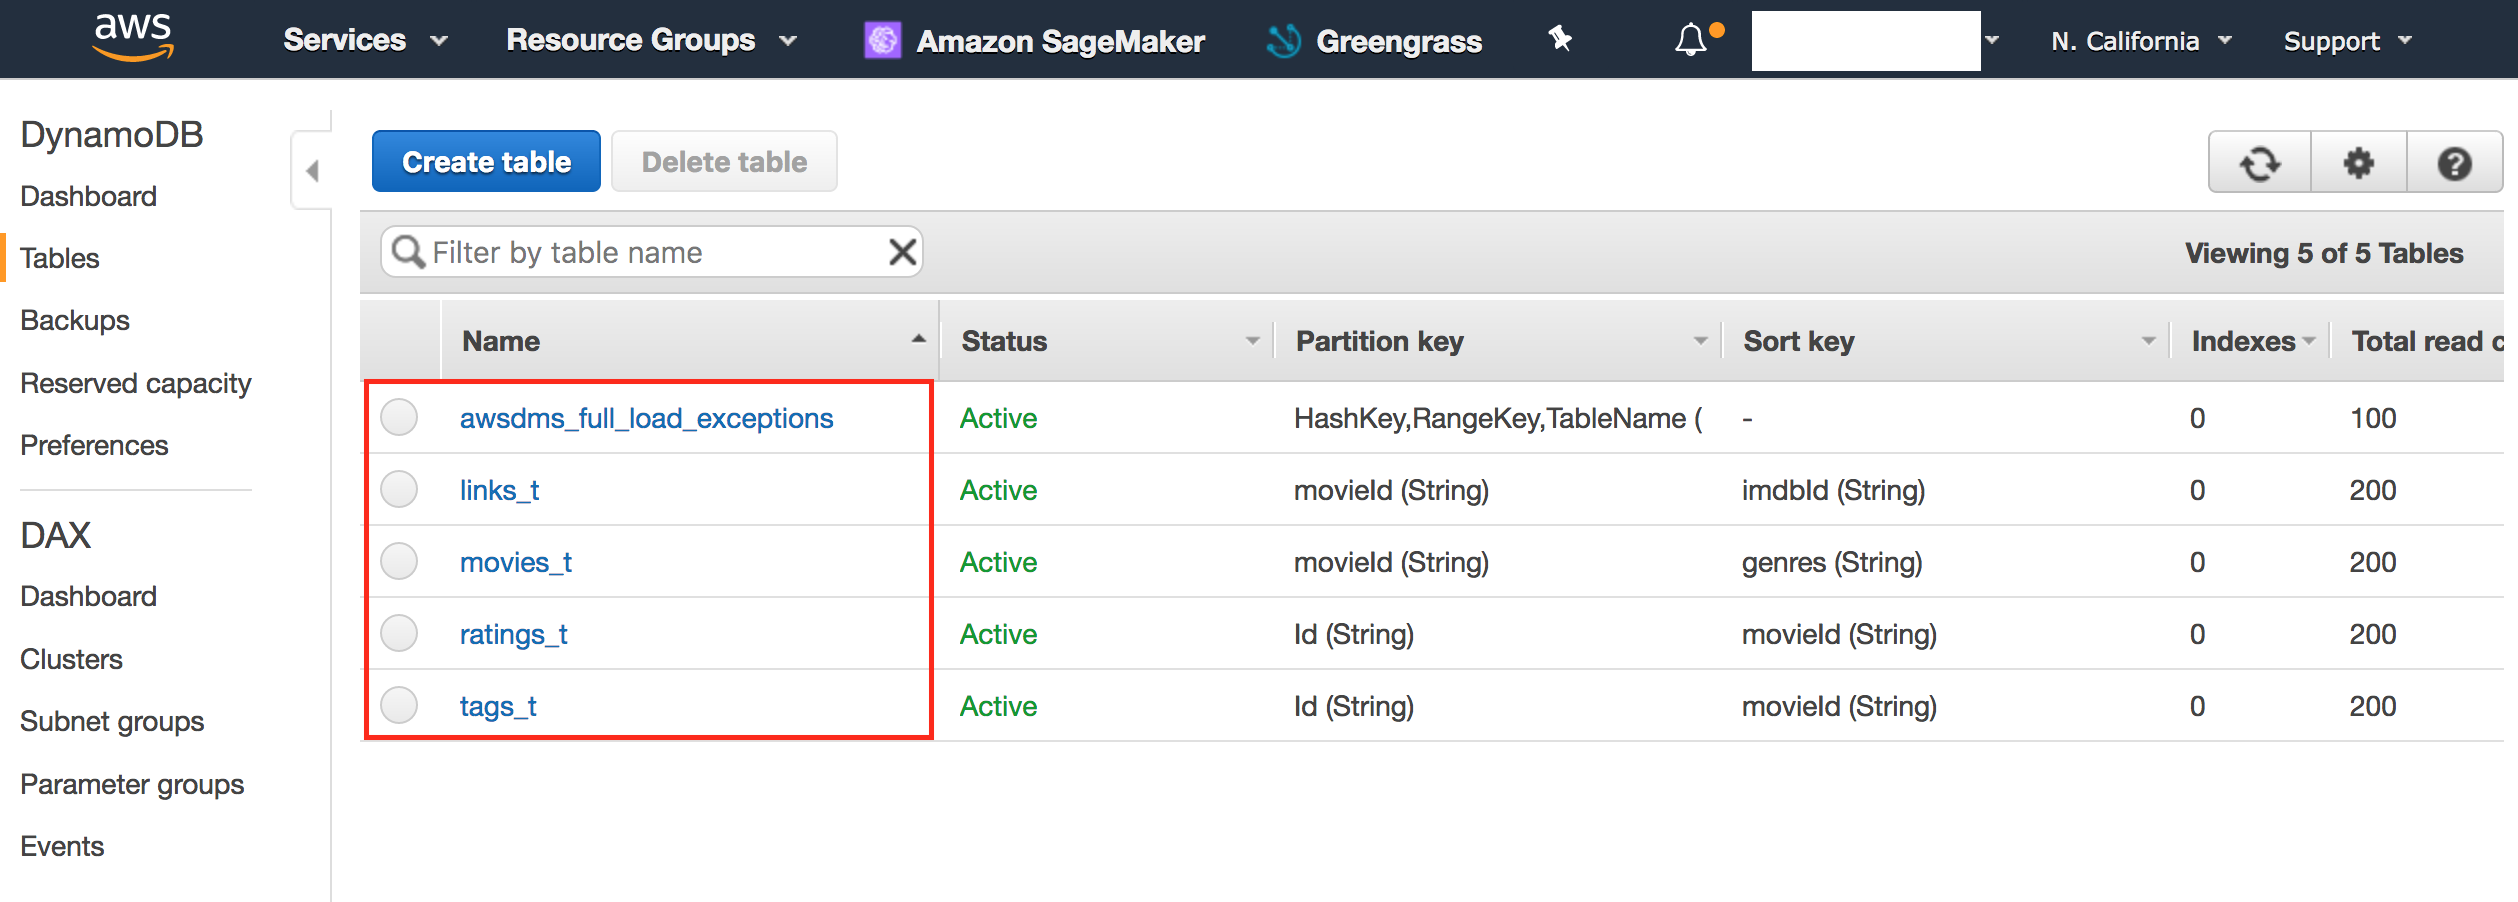Open Subnet groups in sidebar

(112, 721)
